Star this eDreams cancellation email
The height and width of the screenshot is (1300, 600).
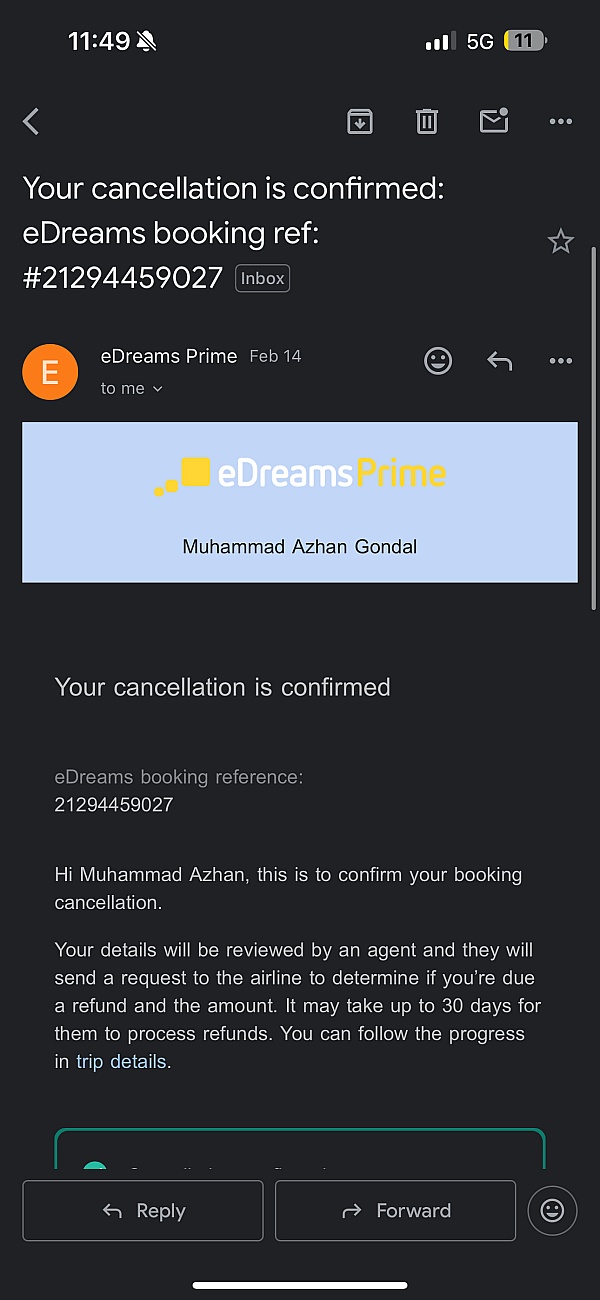560,241
